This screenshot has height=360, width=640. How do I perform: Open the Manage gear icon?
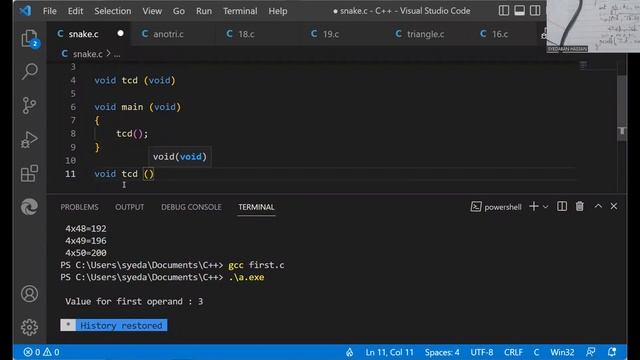pyautogui.click(x=29, y=327)
